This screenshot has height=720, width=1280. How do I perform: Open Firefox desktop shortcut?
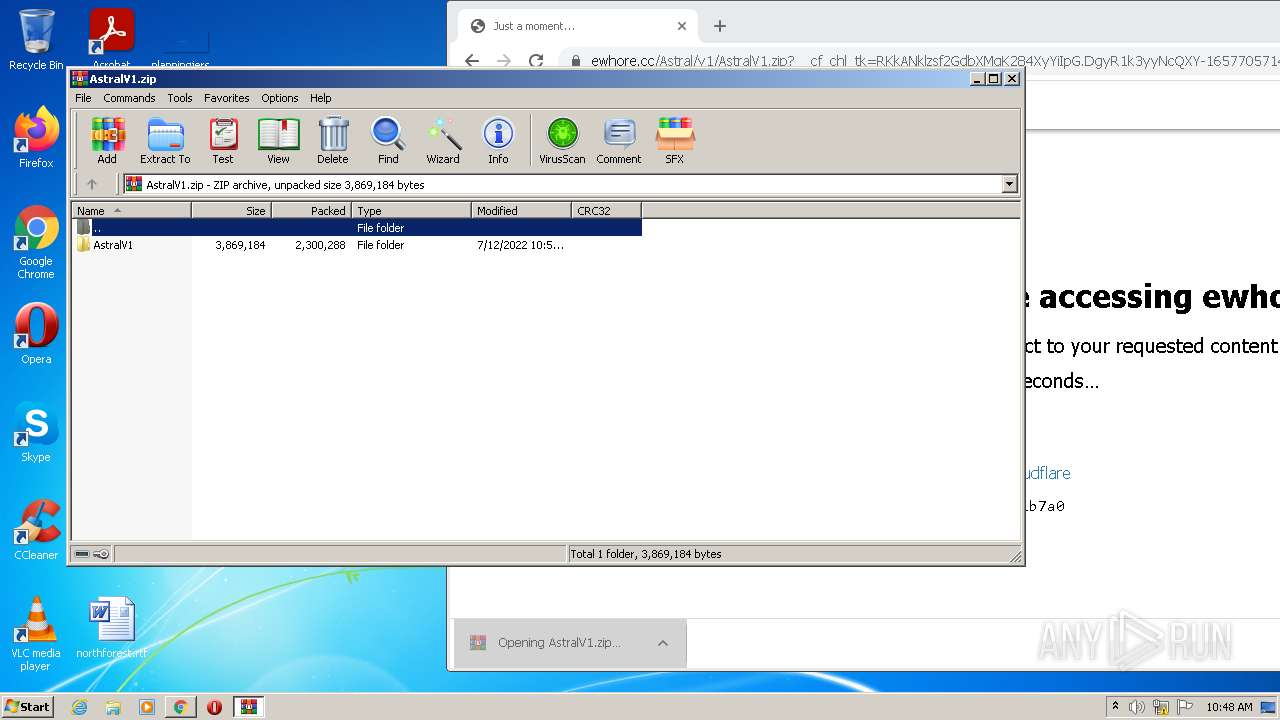pos(36,138)
